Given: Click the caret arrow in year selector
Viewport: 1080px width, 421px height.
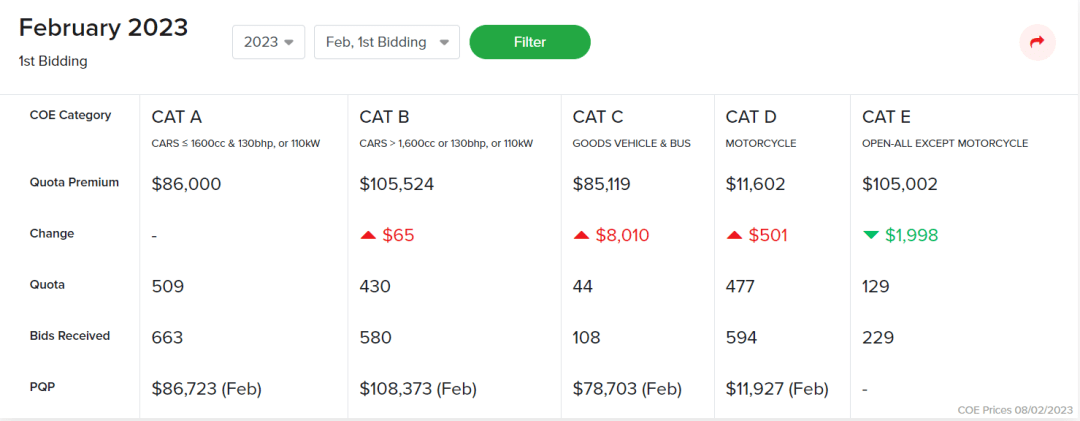Looking at the screenshot, I should point(289,43).
